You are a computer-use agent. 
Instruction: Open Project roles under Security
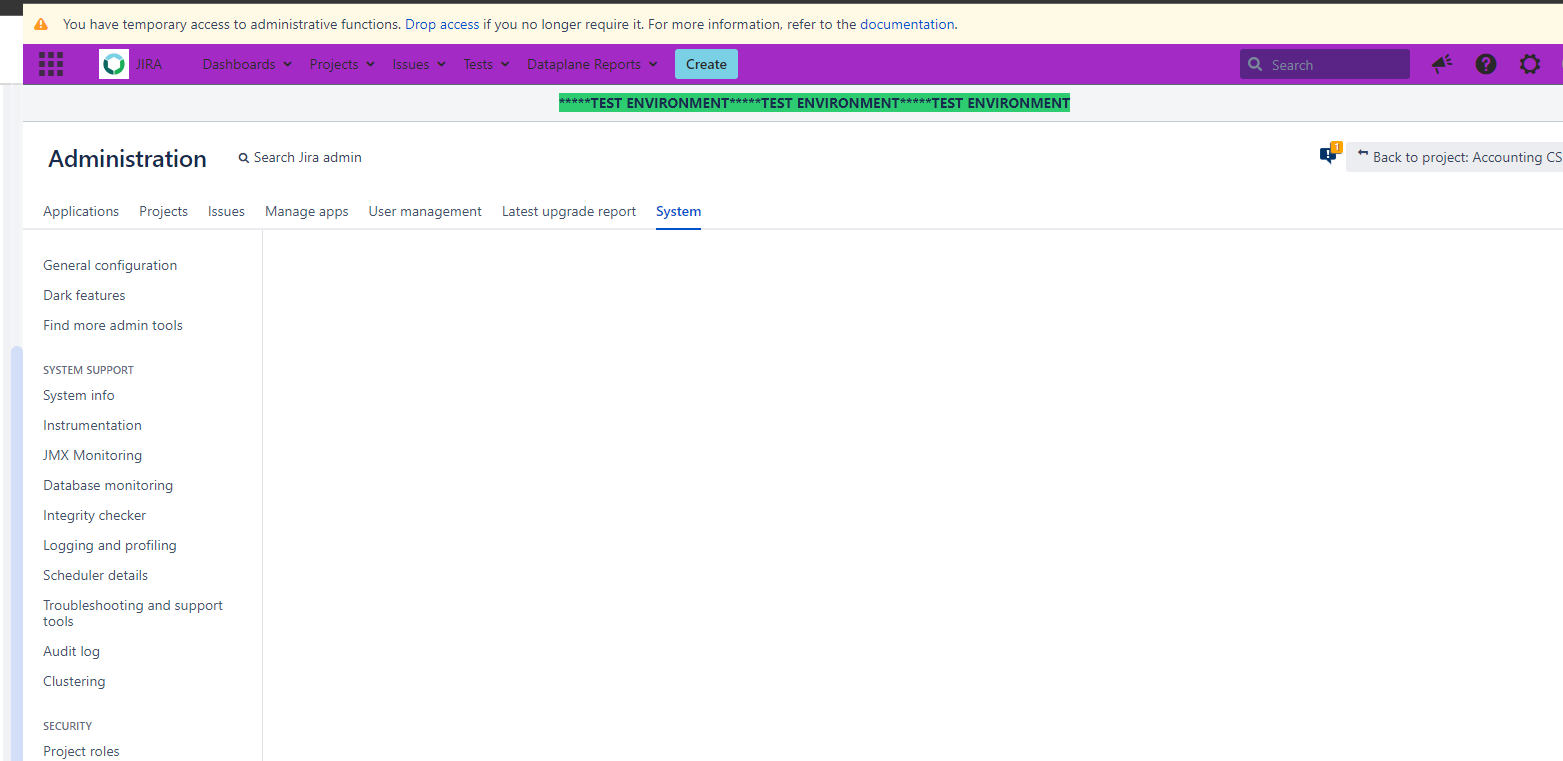coord(81,751)
